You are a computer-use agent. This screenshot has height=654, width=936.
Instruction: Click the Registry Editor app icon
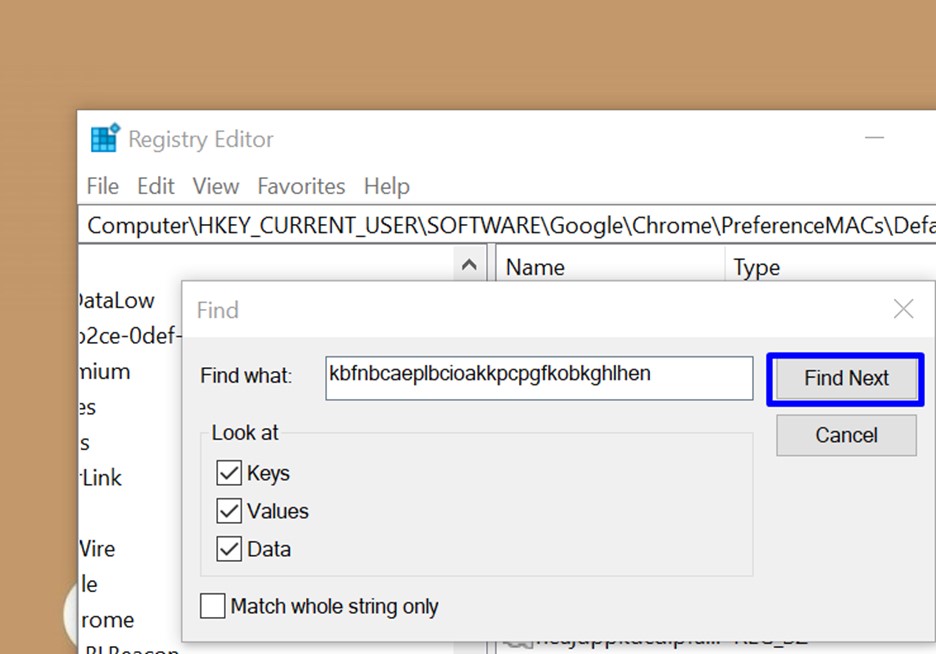[x=104, y=139]
